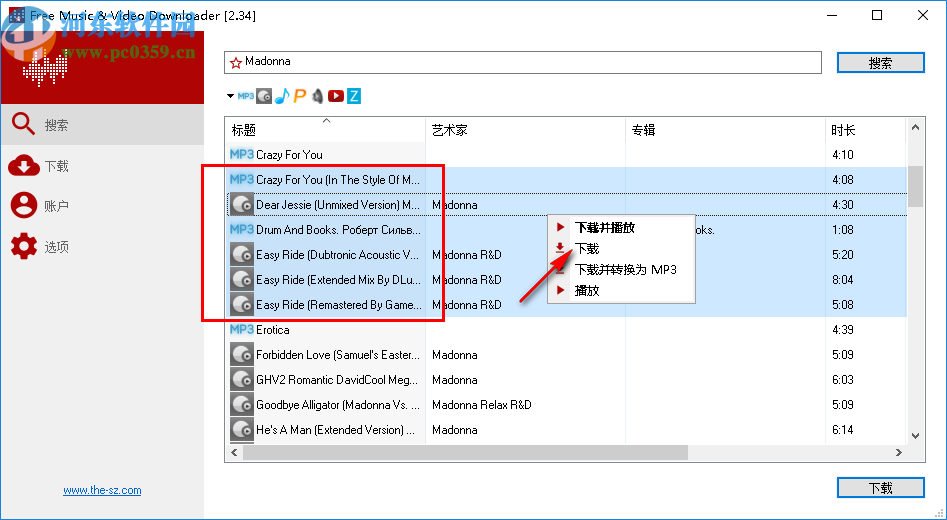Click the red user account icon

click(24, 205)
